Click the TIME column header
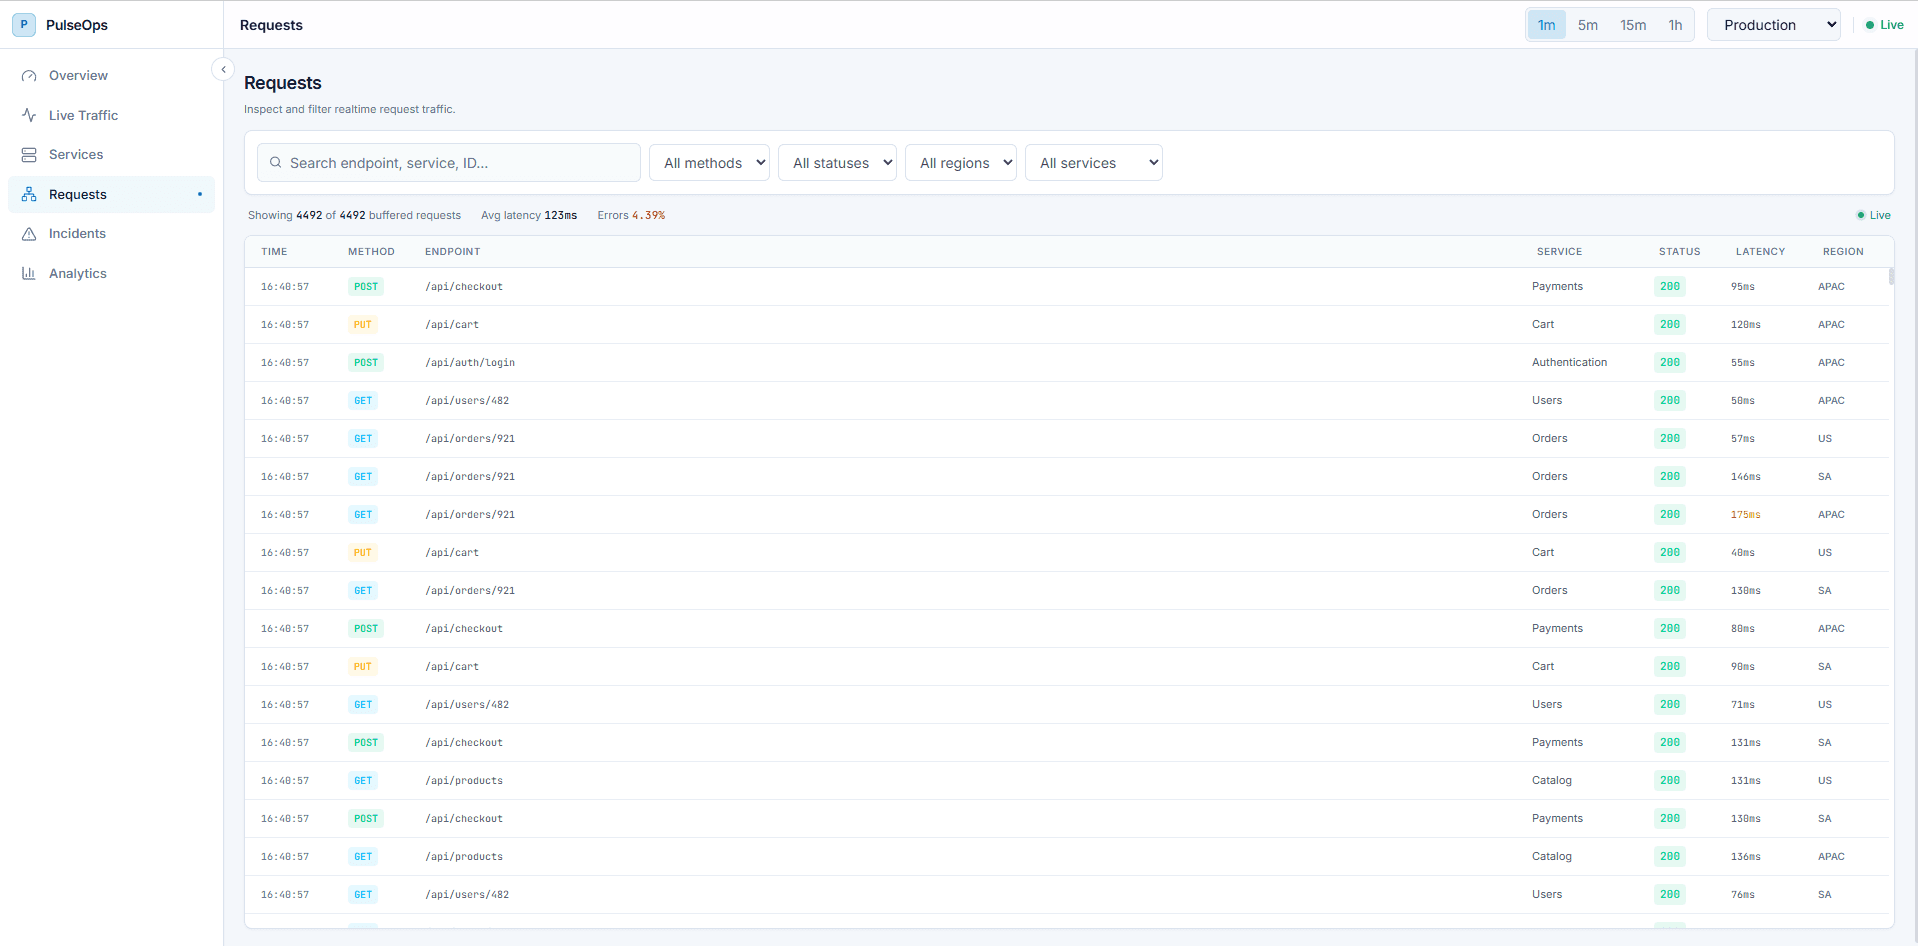1918x946 pixels. click(274, 252)
